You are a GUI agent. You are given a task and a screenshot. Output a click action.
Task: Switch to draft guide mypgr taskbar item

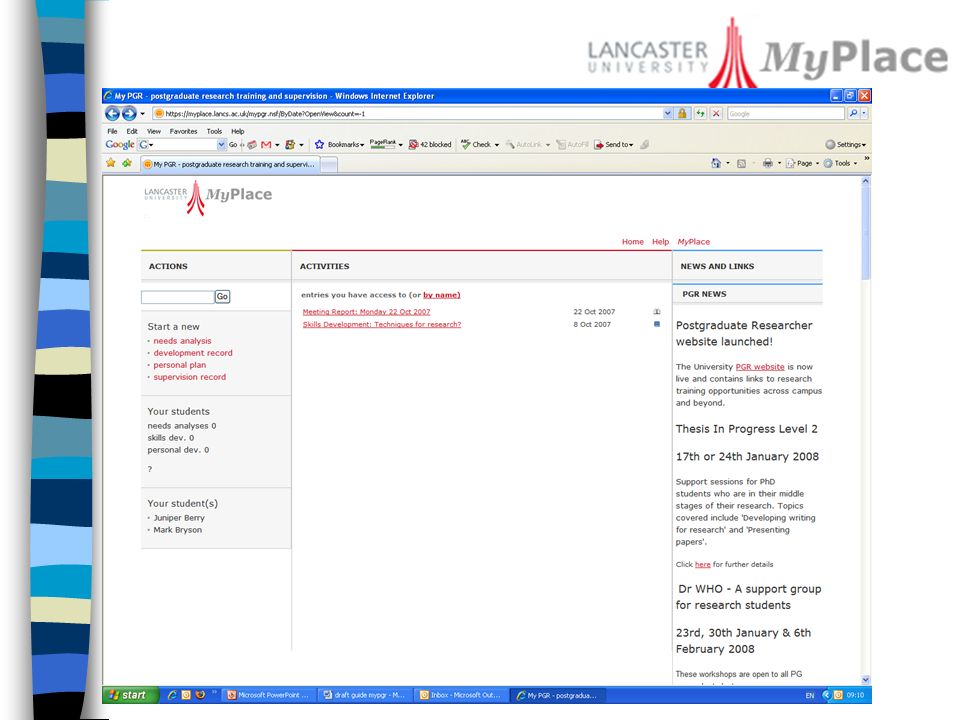point(365,695)
